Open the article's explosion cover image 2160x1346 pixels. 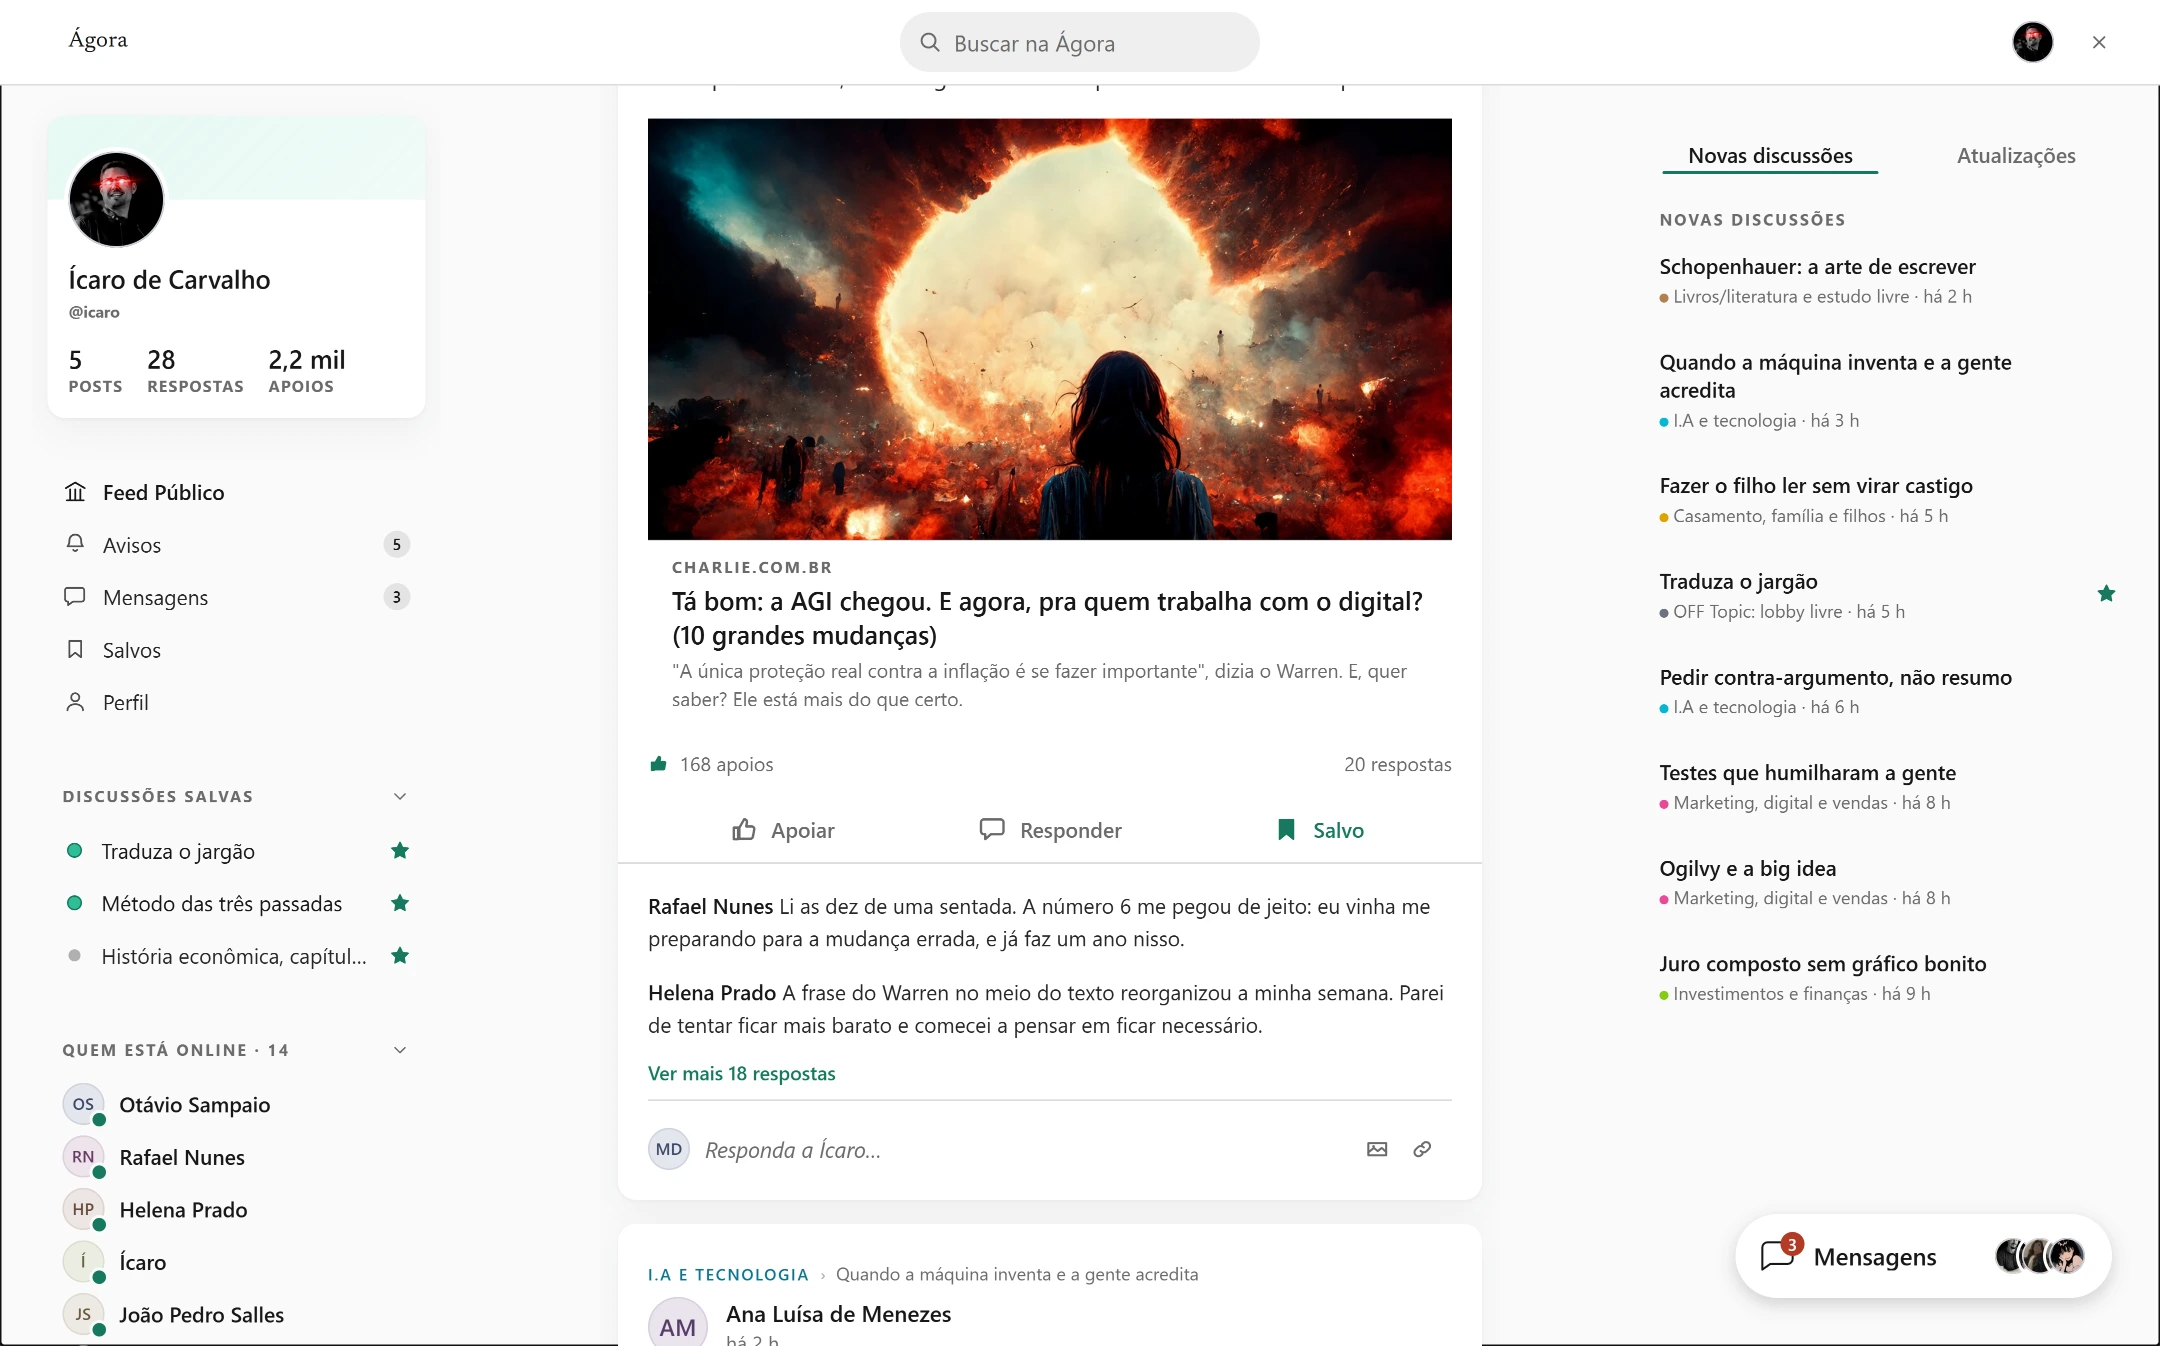click(x=1050, y=329)
